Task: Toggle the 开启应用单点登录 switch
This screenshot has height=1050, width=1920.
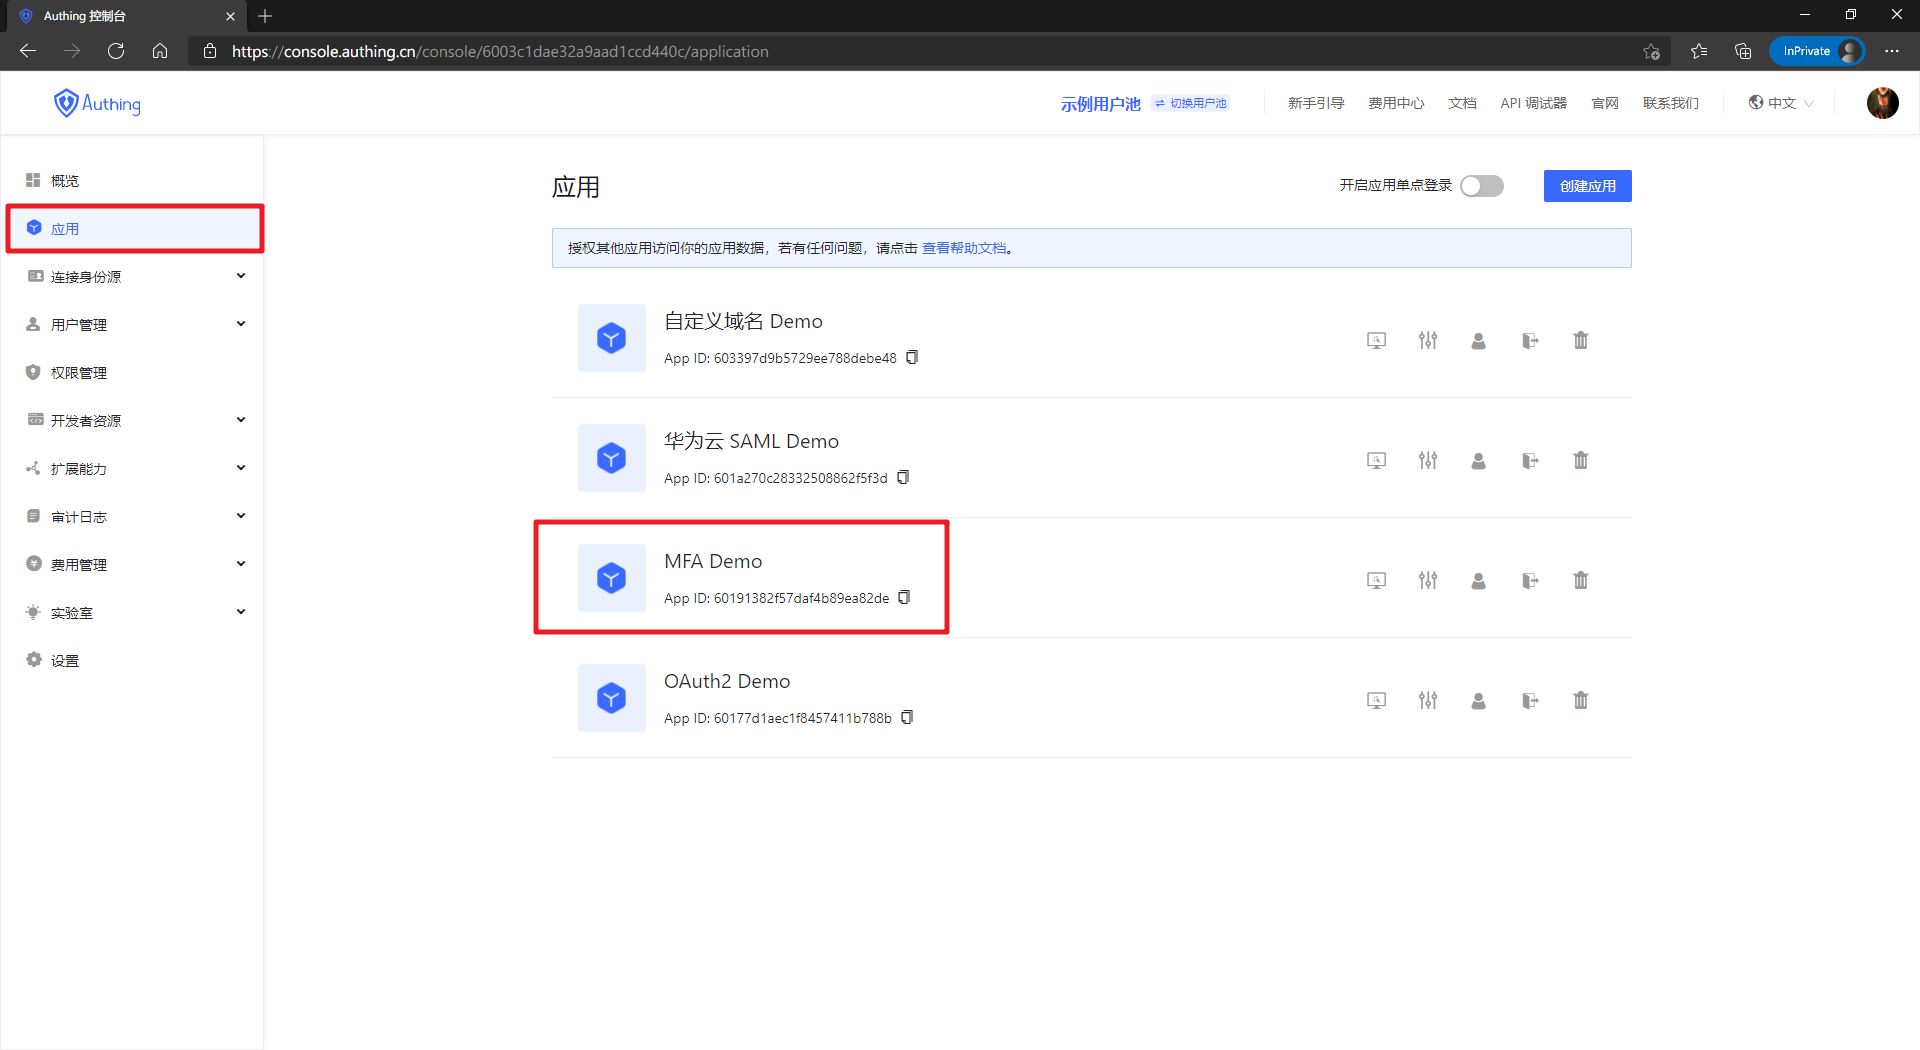Action: [x=1482, y=186]
